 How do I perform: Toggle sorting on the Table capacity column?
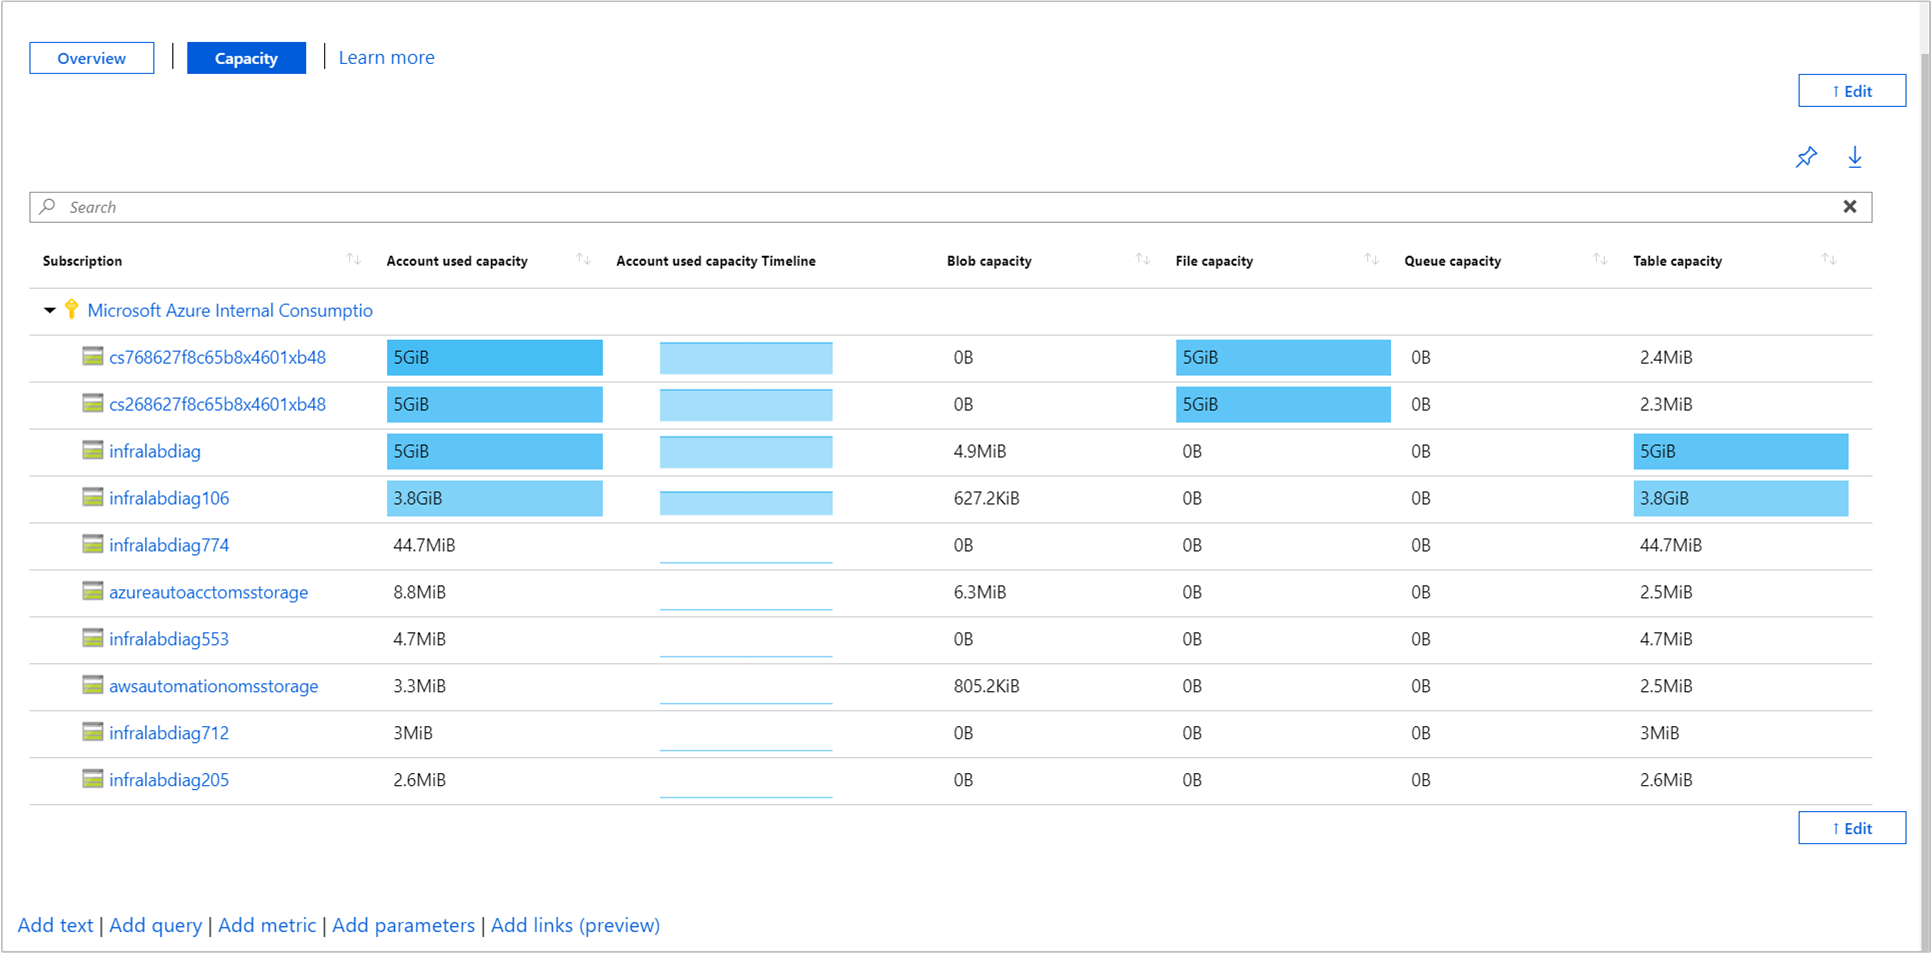[x=1829, y=258]
